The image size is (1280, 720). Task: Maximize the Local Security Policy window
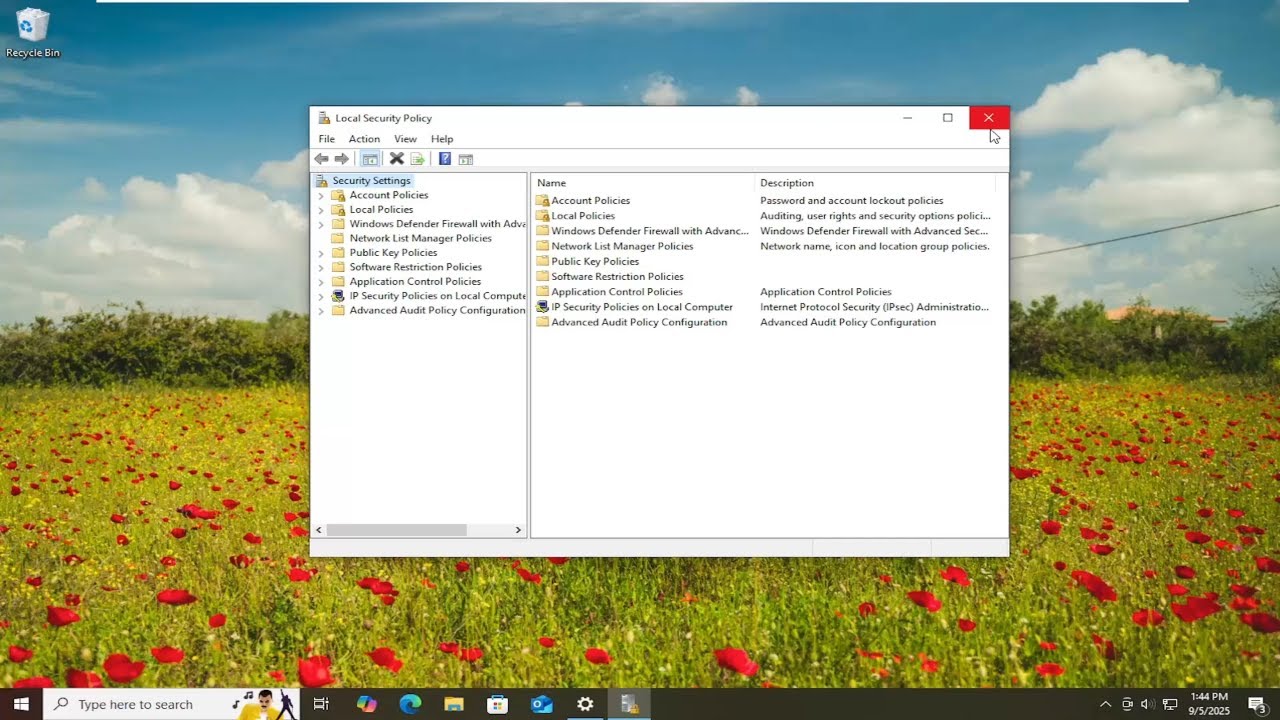click(948, 118)
